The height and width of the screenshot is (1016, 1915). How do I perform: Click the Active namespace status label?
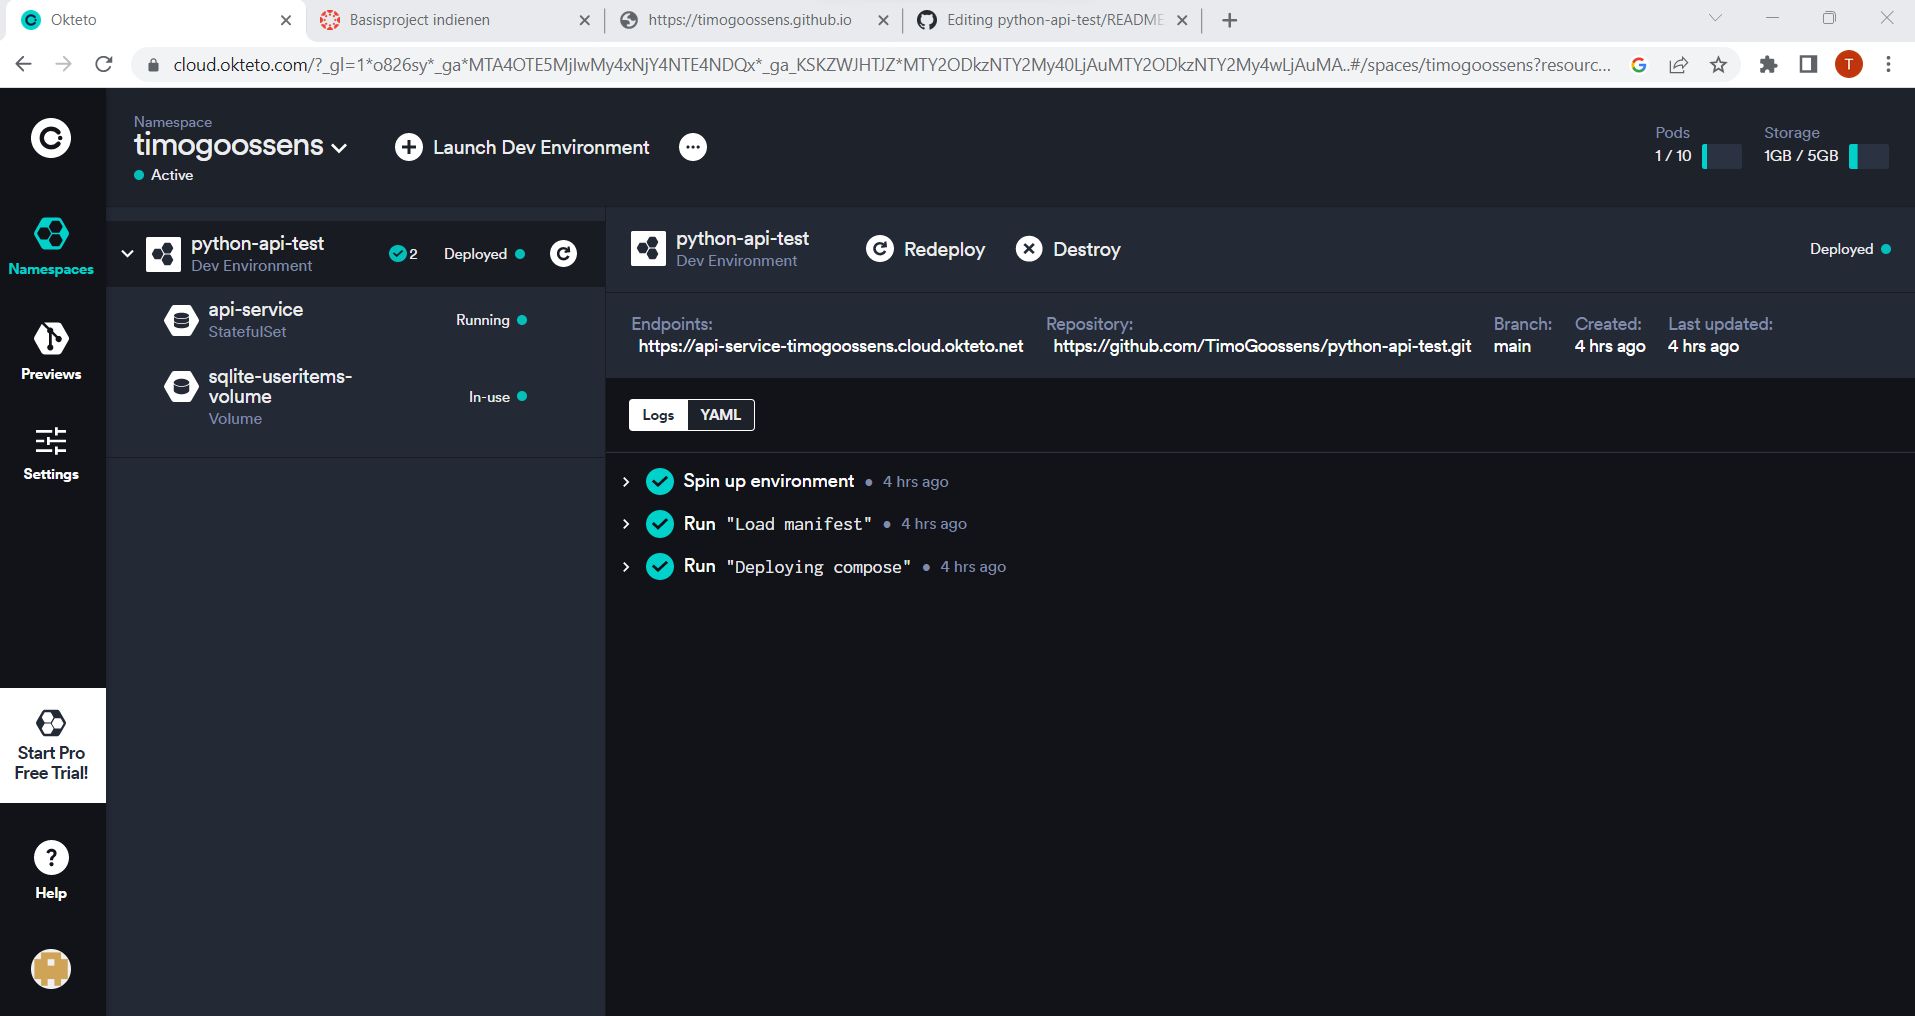(x=164, y=175)
